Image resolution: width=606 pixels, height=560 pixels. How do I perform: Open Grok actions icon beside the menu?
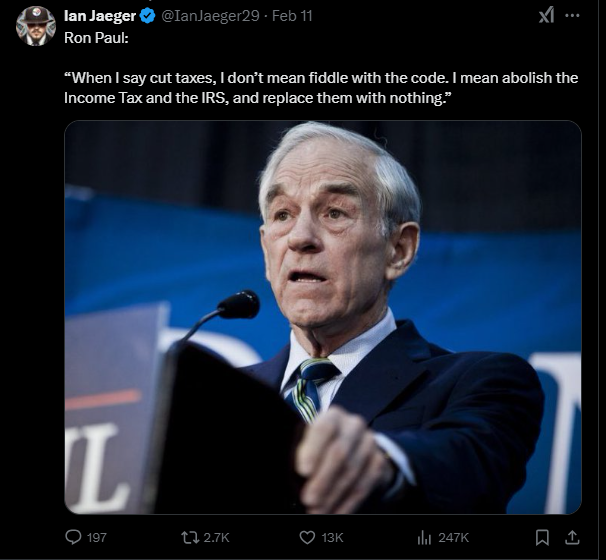point(546,16)
